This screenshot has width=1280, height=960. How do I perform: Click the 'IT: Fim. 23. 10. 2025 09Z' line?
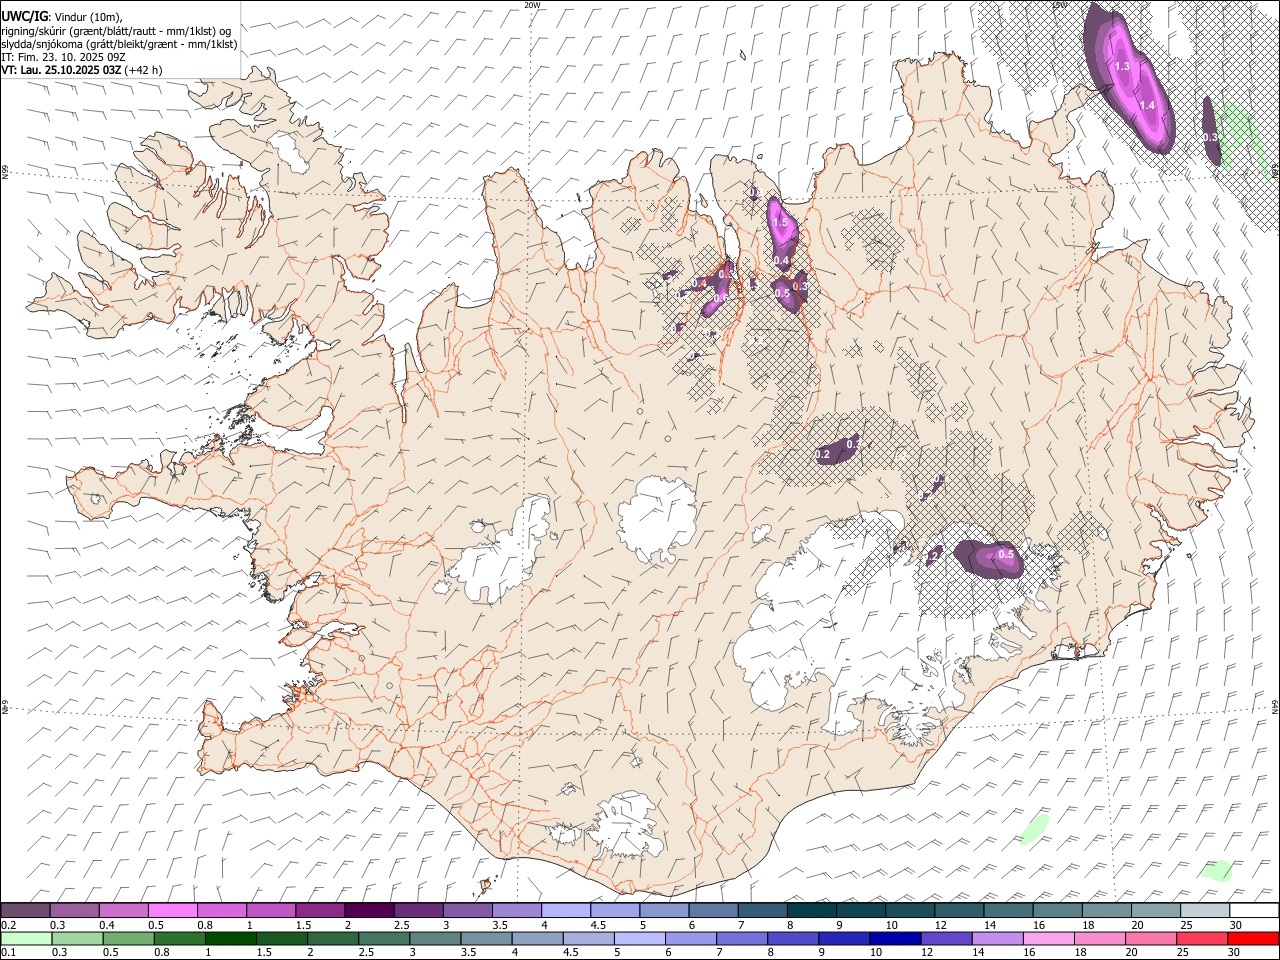[63, 57]
